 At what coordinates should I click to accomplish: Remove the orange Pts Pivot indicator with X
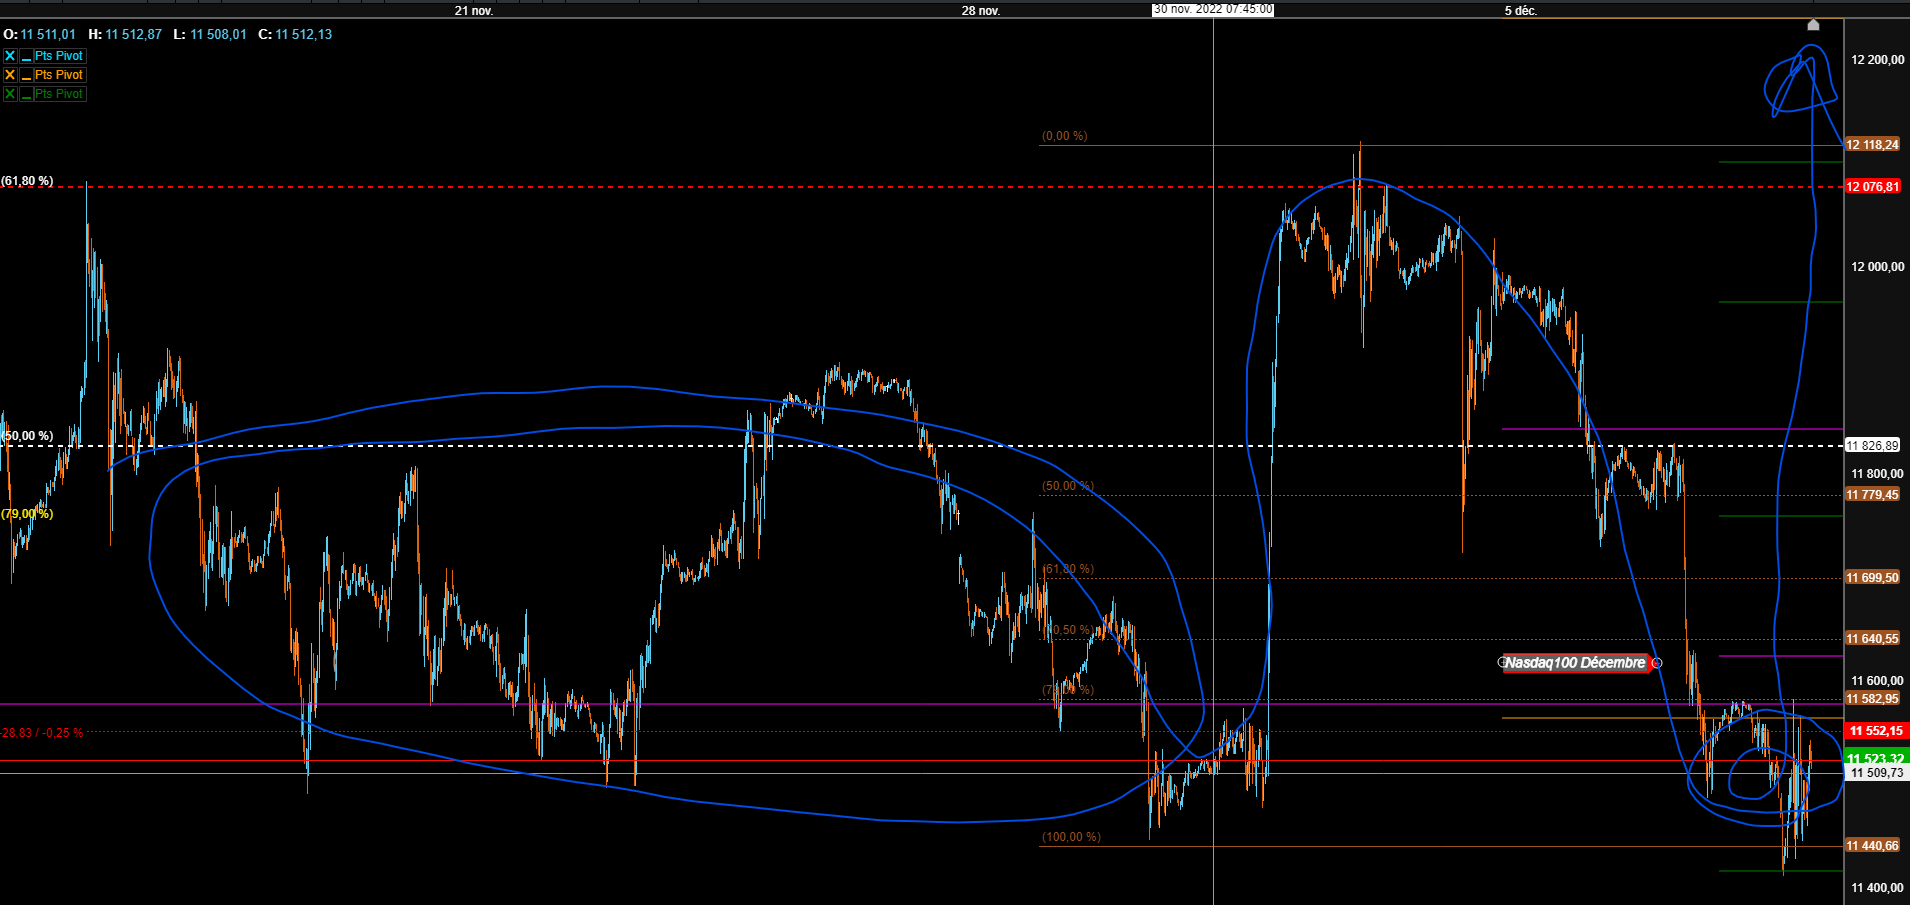(x=10, y=75)
